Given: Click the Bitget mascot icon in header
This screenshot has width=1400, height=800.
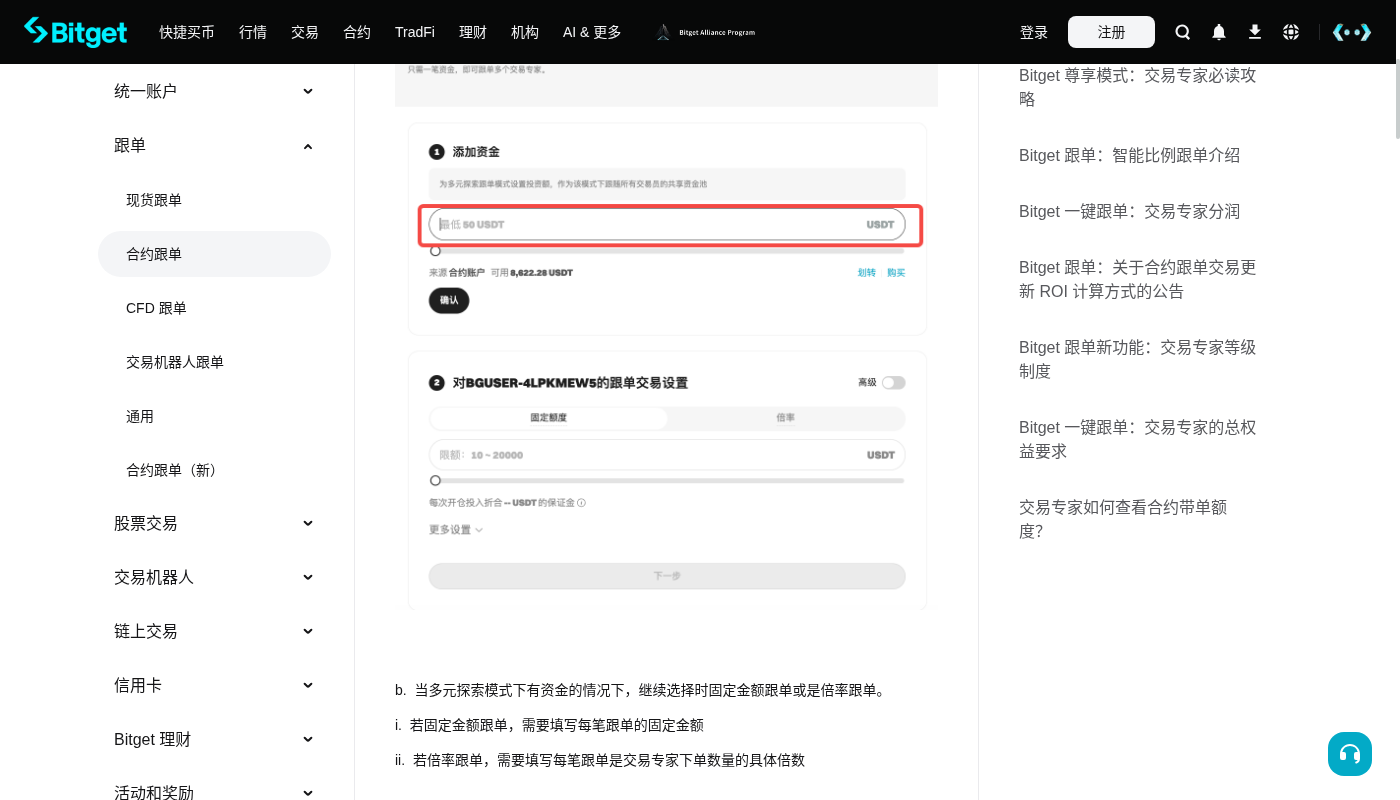Looking at the screenshot, I should (1352, 32).
